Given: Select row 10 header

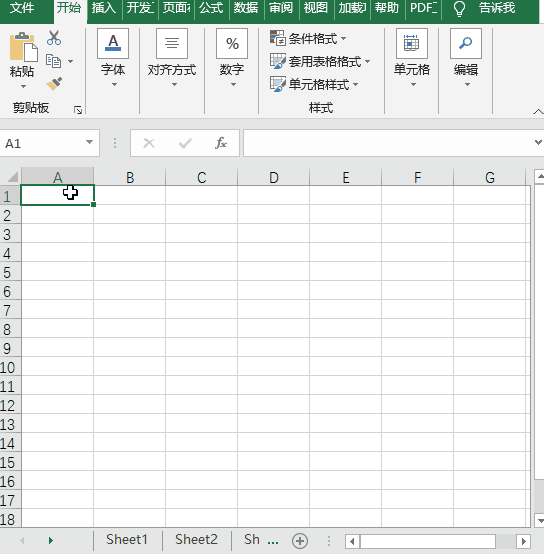Looking at the screenshot, I should (x=10, y=367).
